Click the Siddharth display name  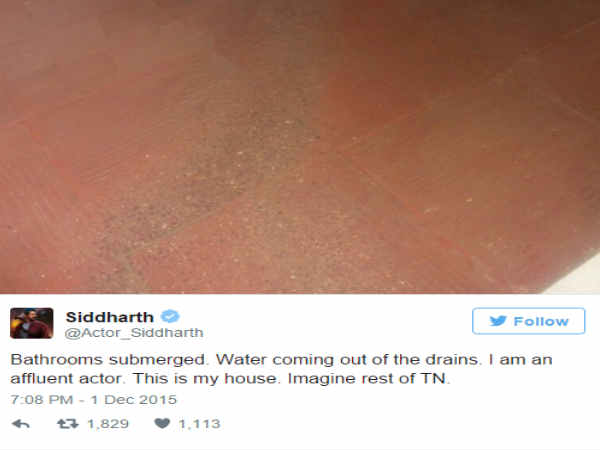tap(109, 317)
